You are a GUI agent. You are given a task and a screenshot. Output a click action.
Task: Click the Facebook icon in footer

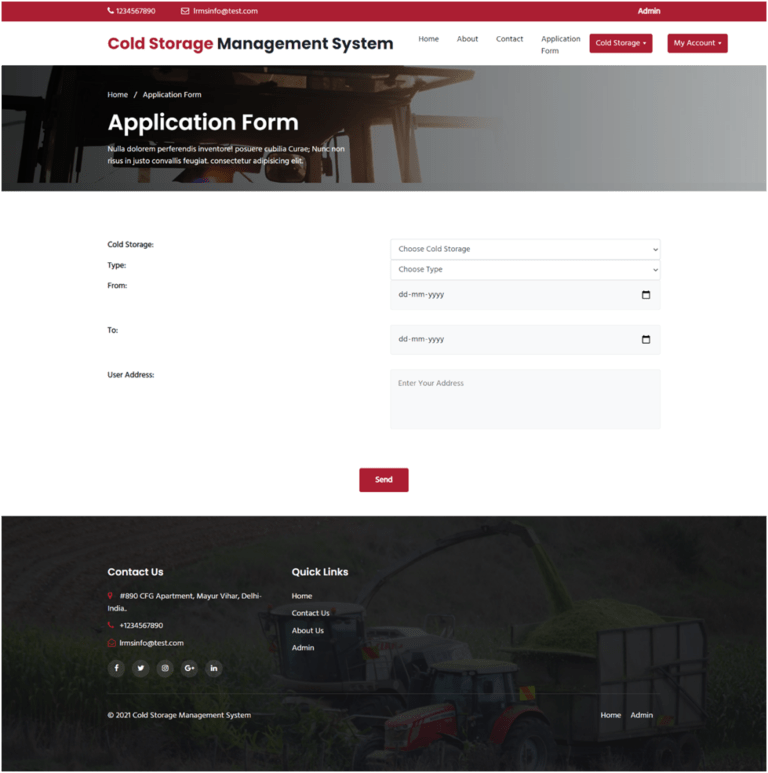click(116, 668)
